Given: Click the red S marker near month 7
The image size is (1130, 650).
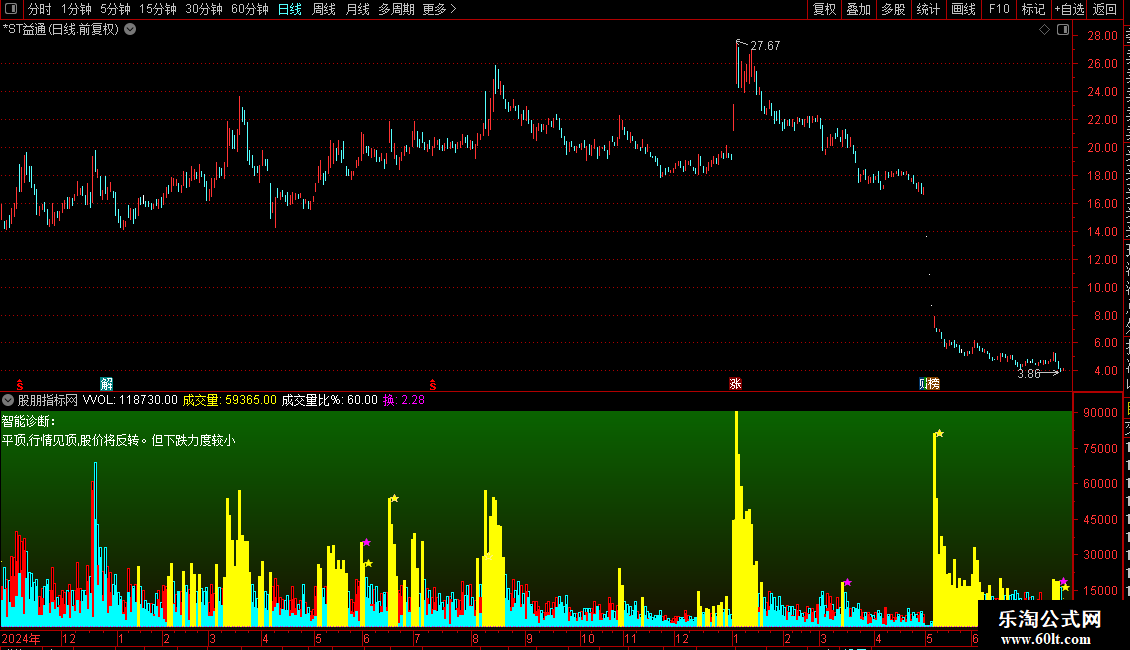Looking at the screenshot, I should pyautogui.click(x=432, y=384).
